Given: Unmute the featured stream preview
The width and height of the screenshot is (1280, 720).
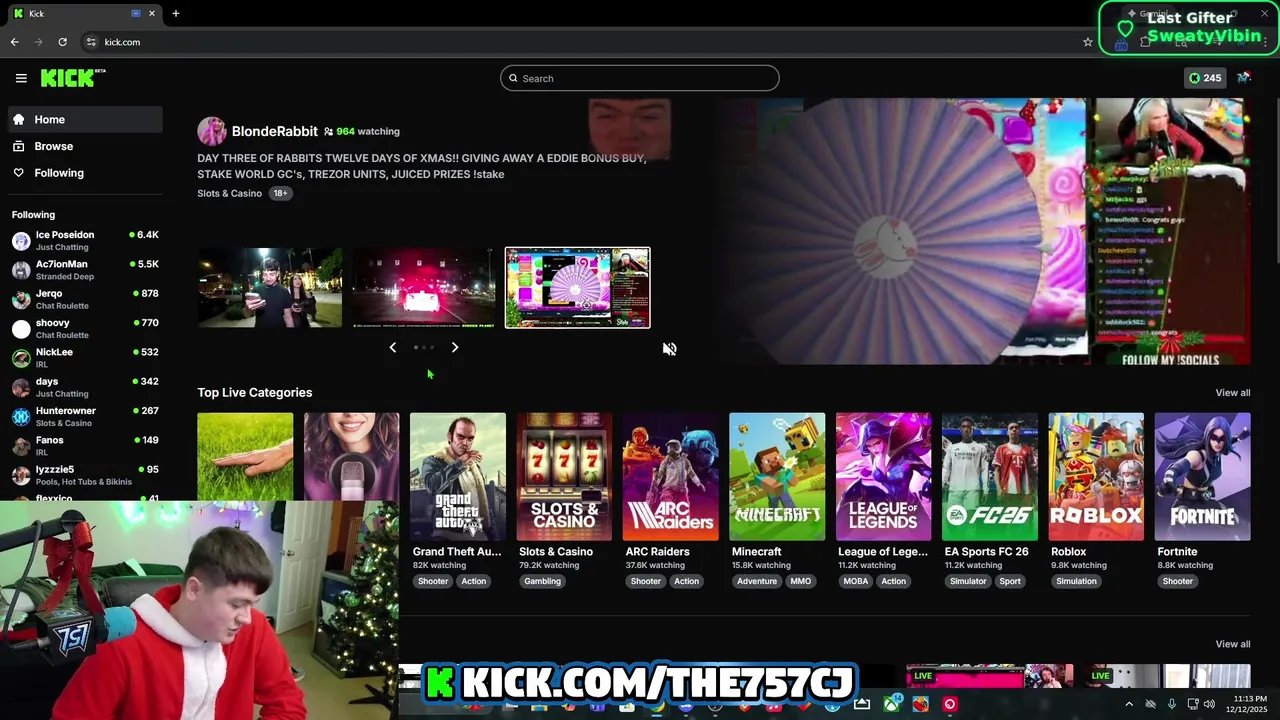Looking at the screenshot, I should click(x=670, y=349).
